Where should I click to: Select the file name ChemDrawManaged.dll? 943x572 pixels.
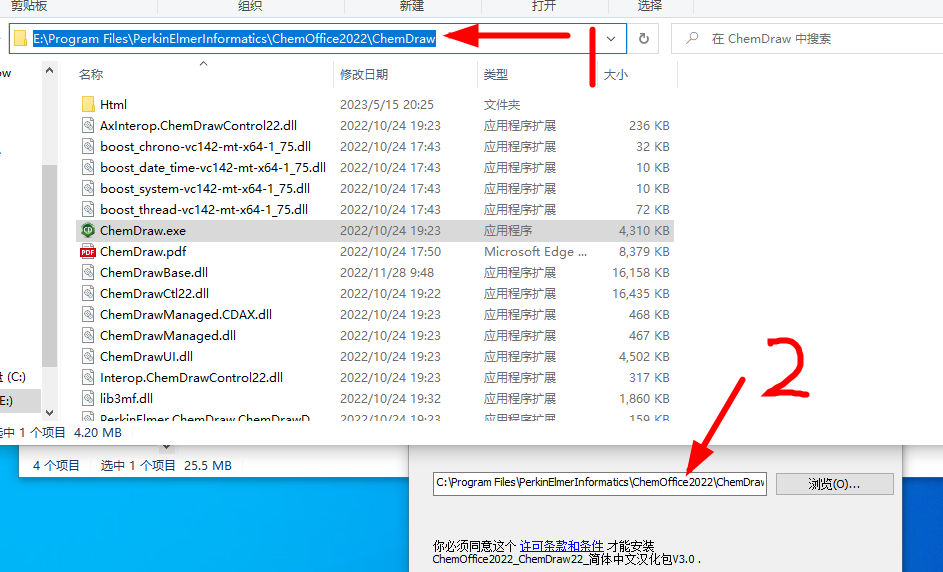click(168, 336)
